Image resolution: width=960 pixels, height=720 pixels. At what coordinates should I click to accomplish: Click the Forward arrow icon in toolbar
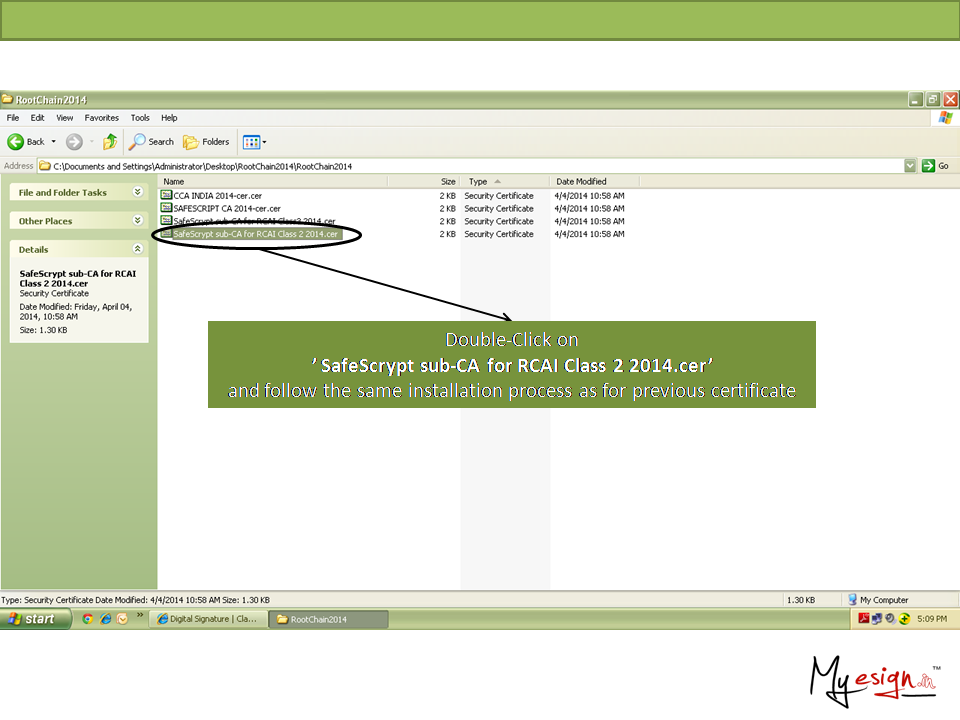coord(74,142)
